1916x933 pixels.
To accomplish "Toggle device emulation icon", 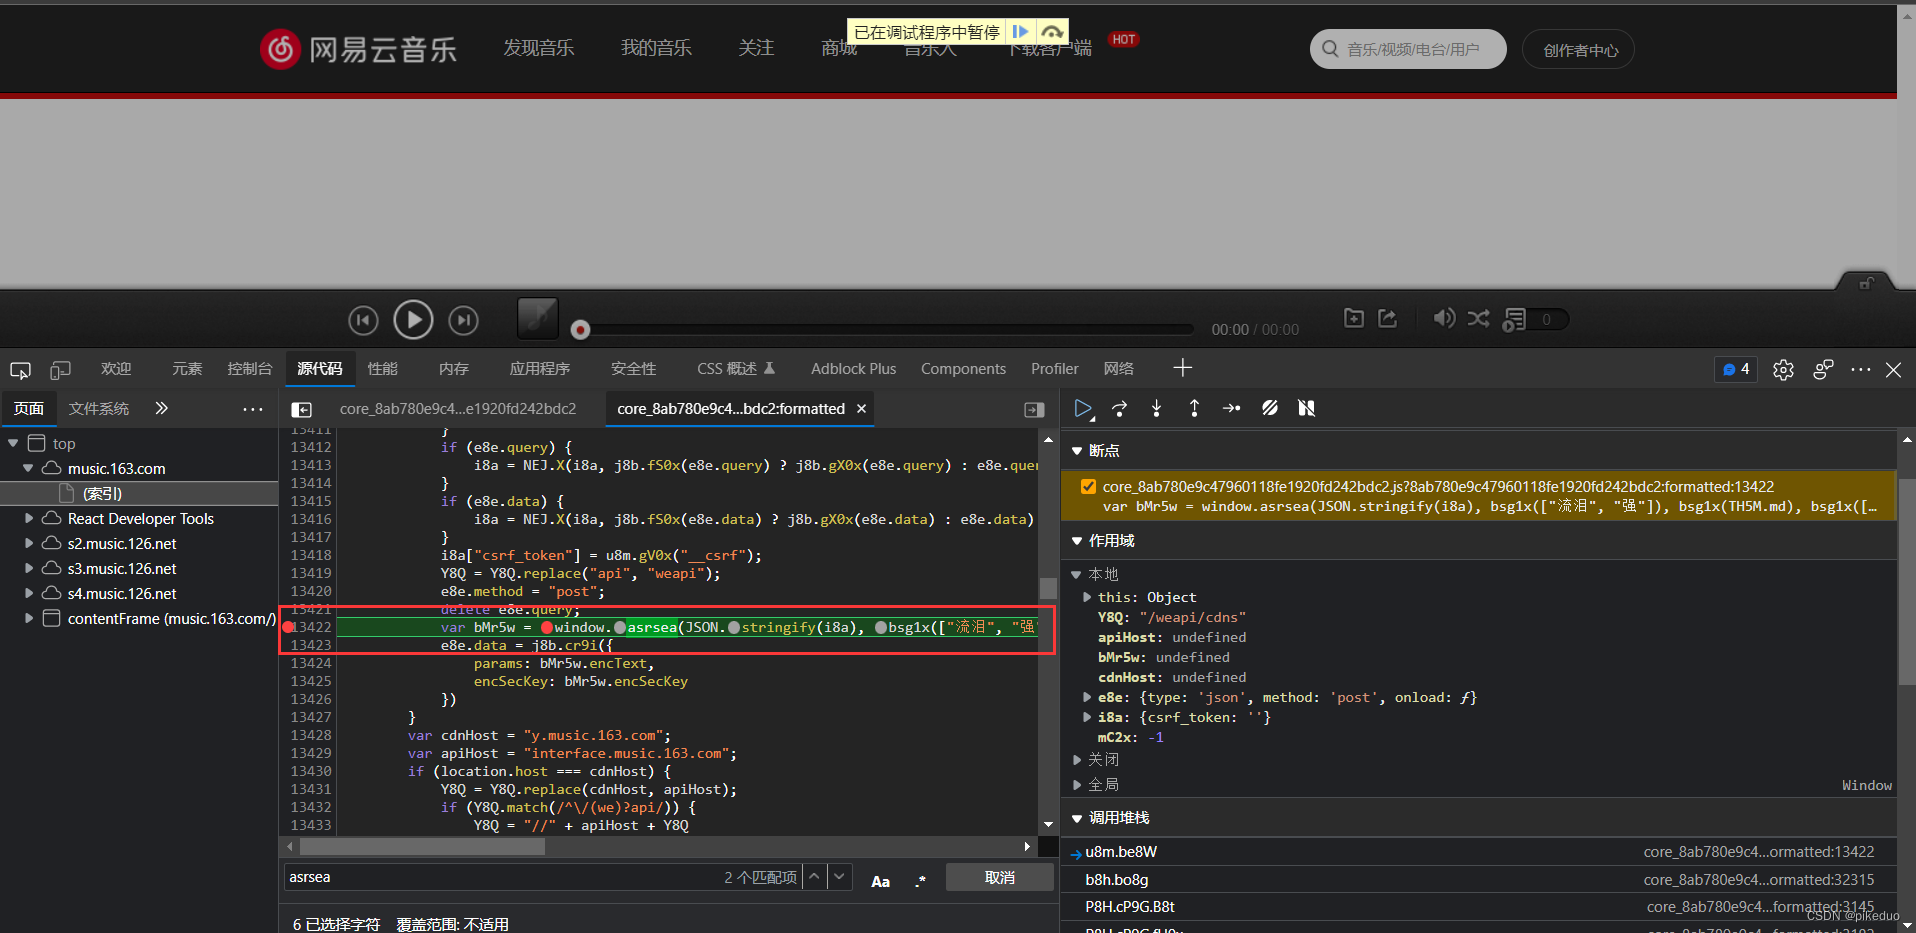I will pos(60,370).
